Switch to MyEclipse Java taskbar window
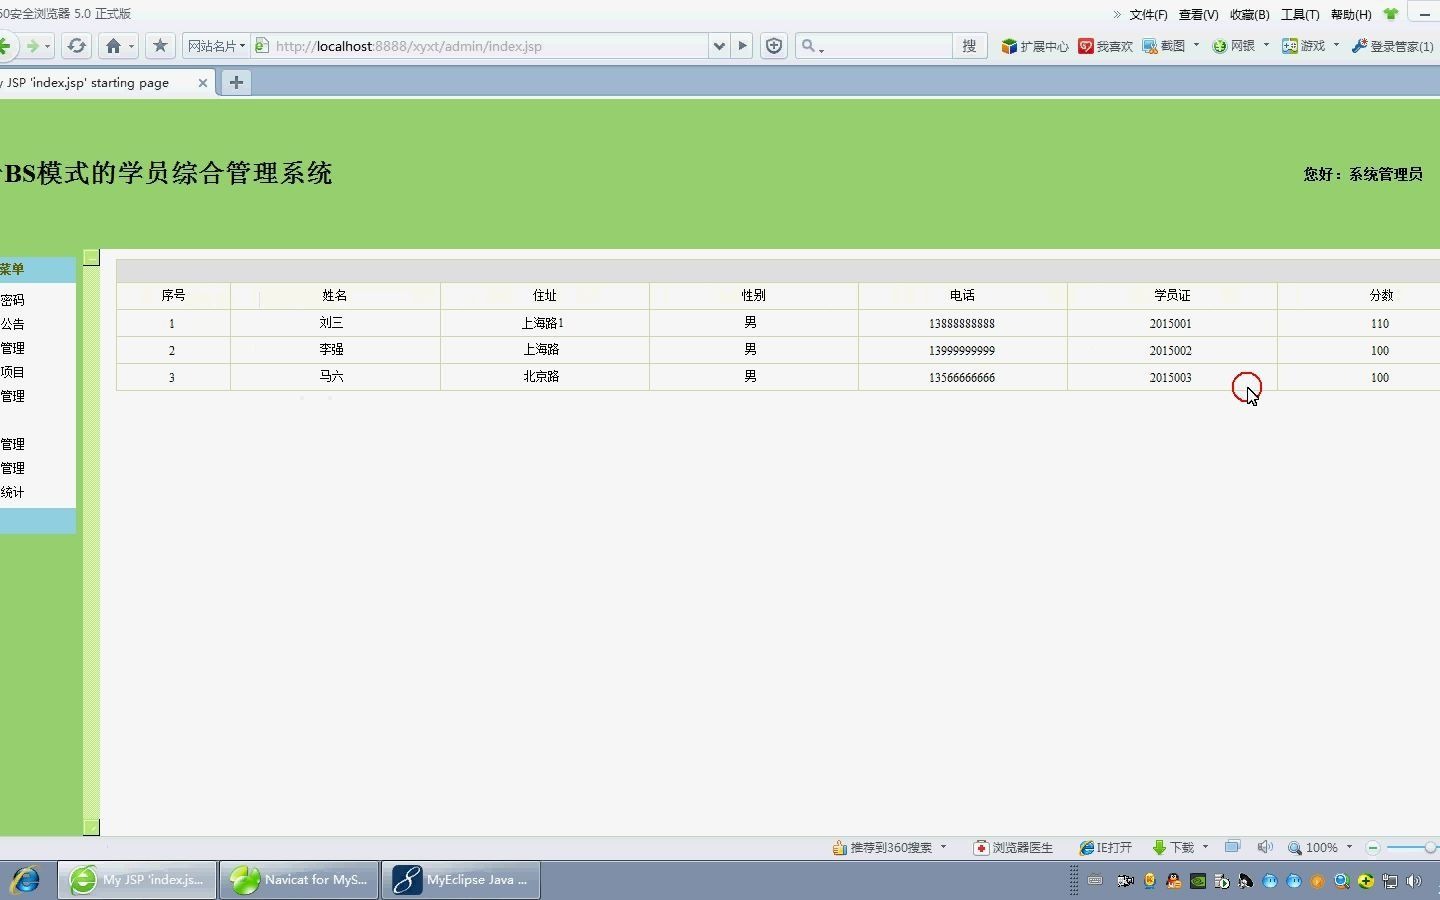1440x900 pixels. [x=461, y=880]
